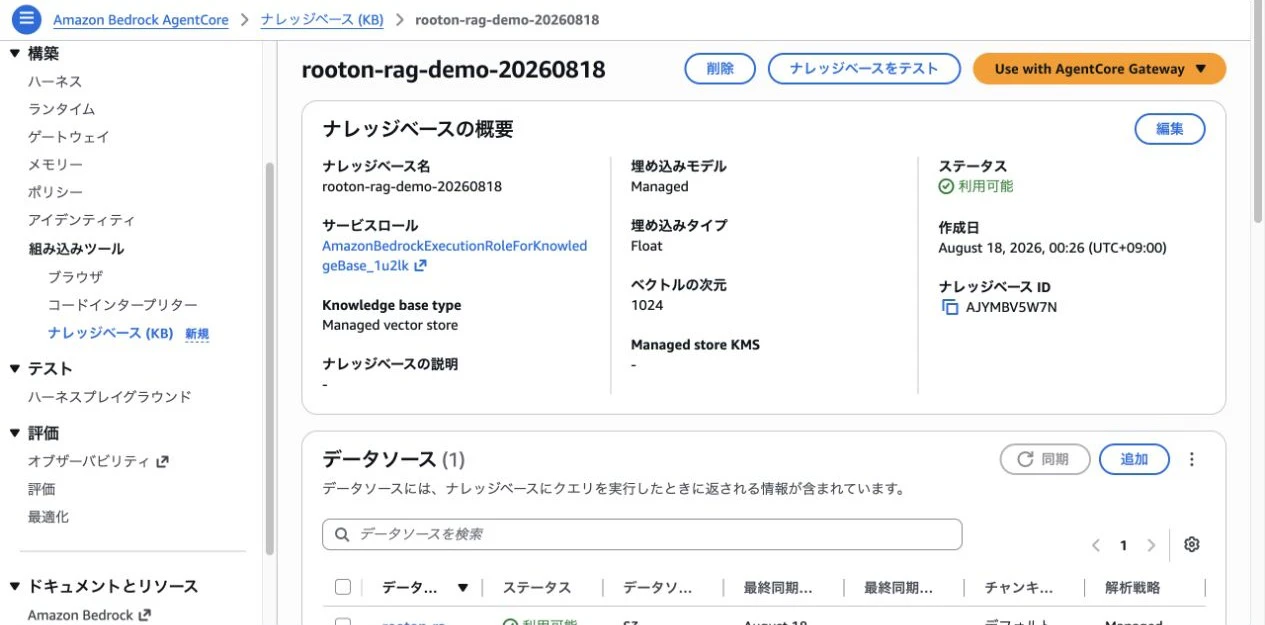Viewport: 1265px width, 625px height.
Task: Click the 編集 button in the overview
Action: coord(1170,129)
